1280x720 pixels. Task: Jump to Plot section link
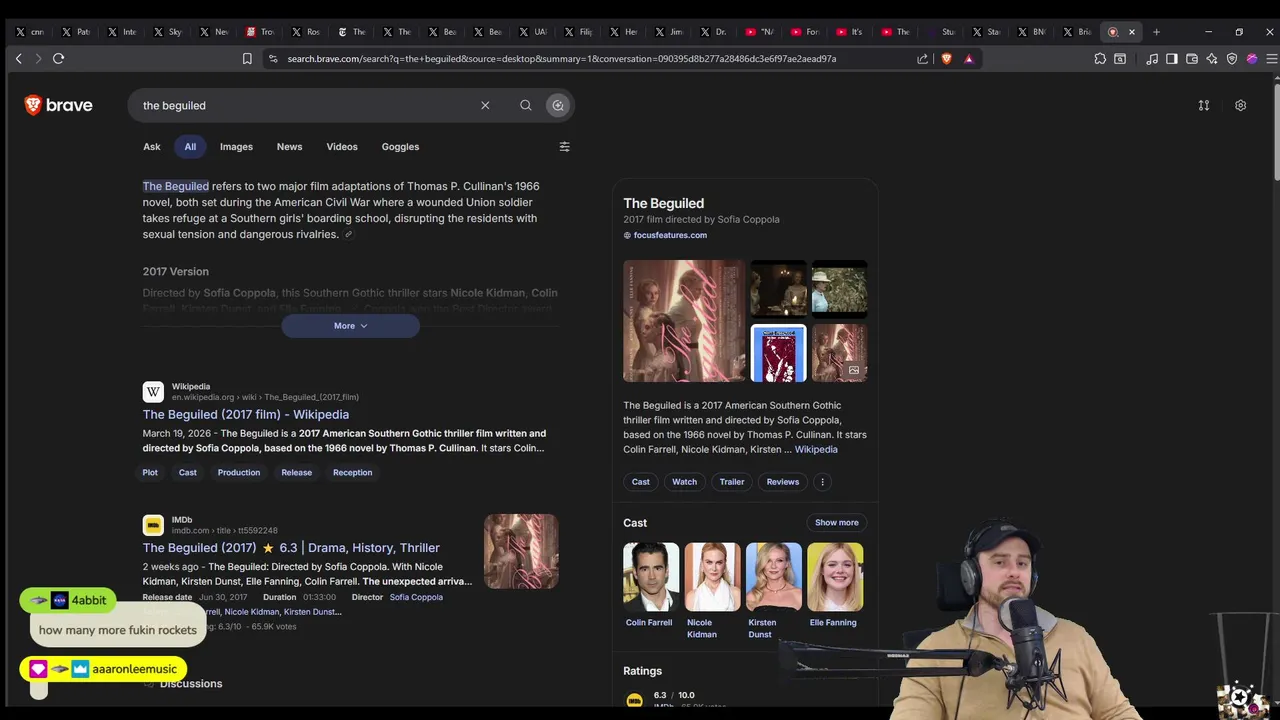coord(150,473)
